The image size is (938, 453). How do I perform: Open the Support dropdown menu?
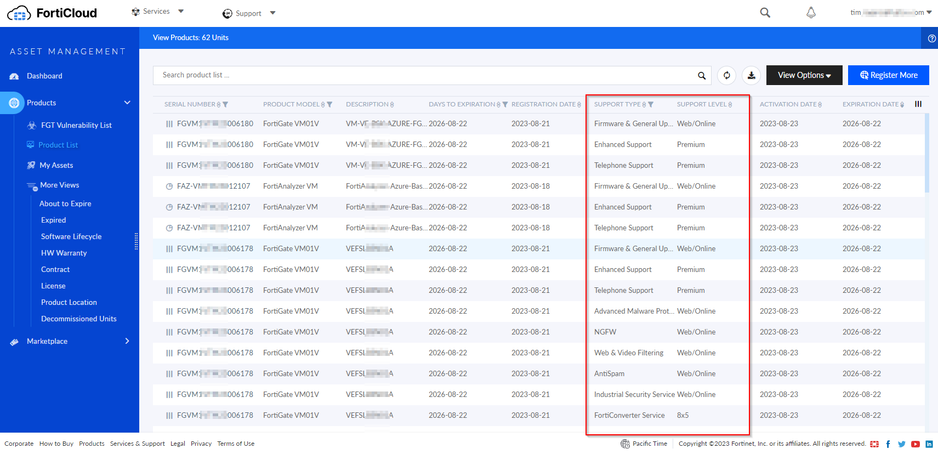[x=247, y=13]
